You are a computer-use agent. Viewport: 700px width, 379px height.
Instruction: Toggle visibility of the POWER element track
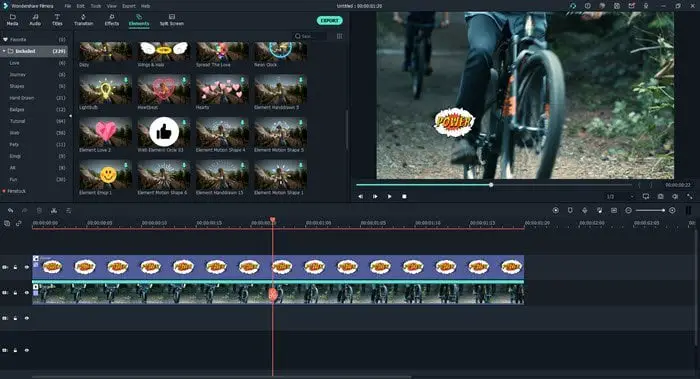(x=27, y=267)
